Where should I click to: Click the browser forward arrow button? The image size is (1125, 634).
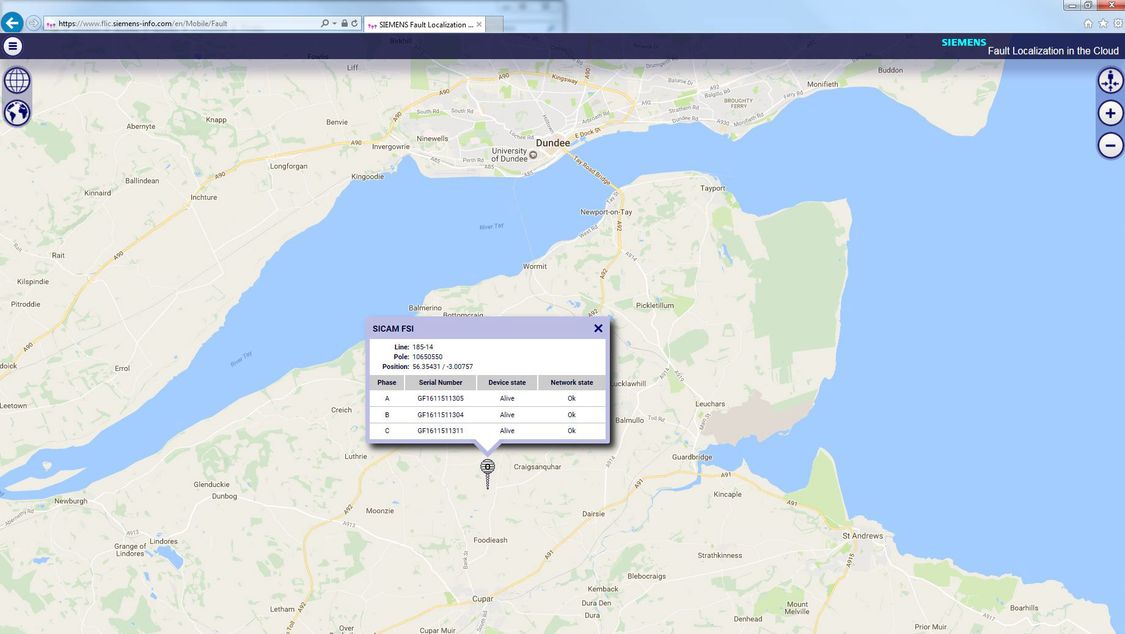33,23
